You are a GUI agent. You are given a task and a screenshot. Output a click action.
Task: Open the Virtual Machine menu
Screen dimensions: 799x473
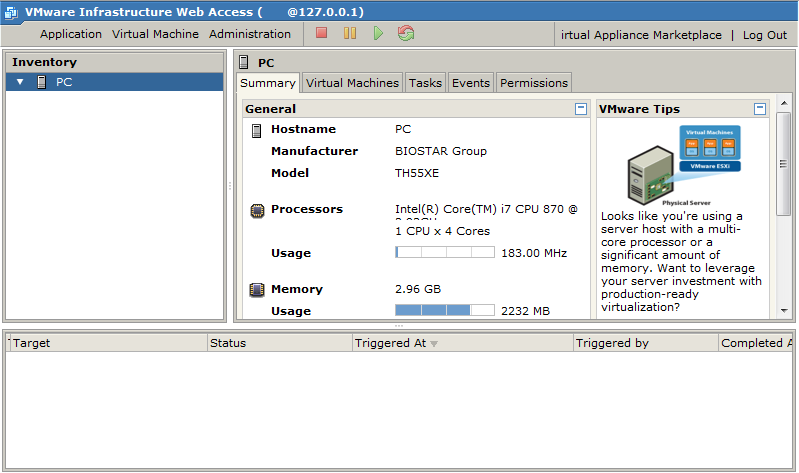(x=155, y=34)
